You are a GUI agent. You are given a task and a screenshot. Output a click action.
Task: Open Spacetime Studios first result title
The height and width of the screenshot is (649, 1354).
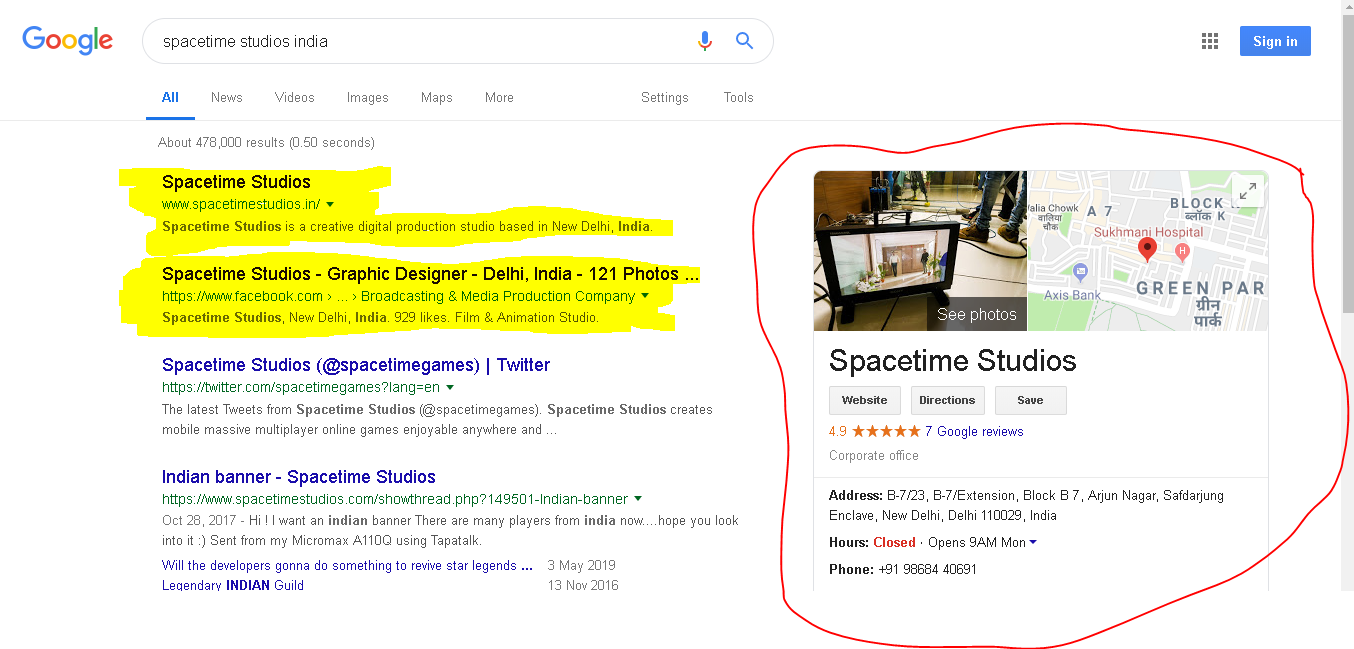236,182
